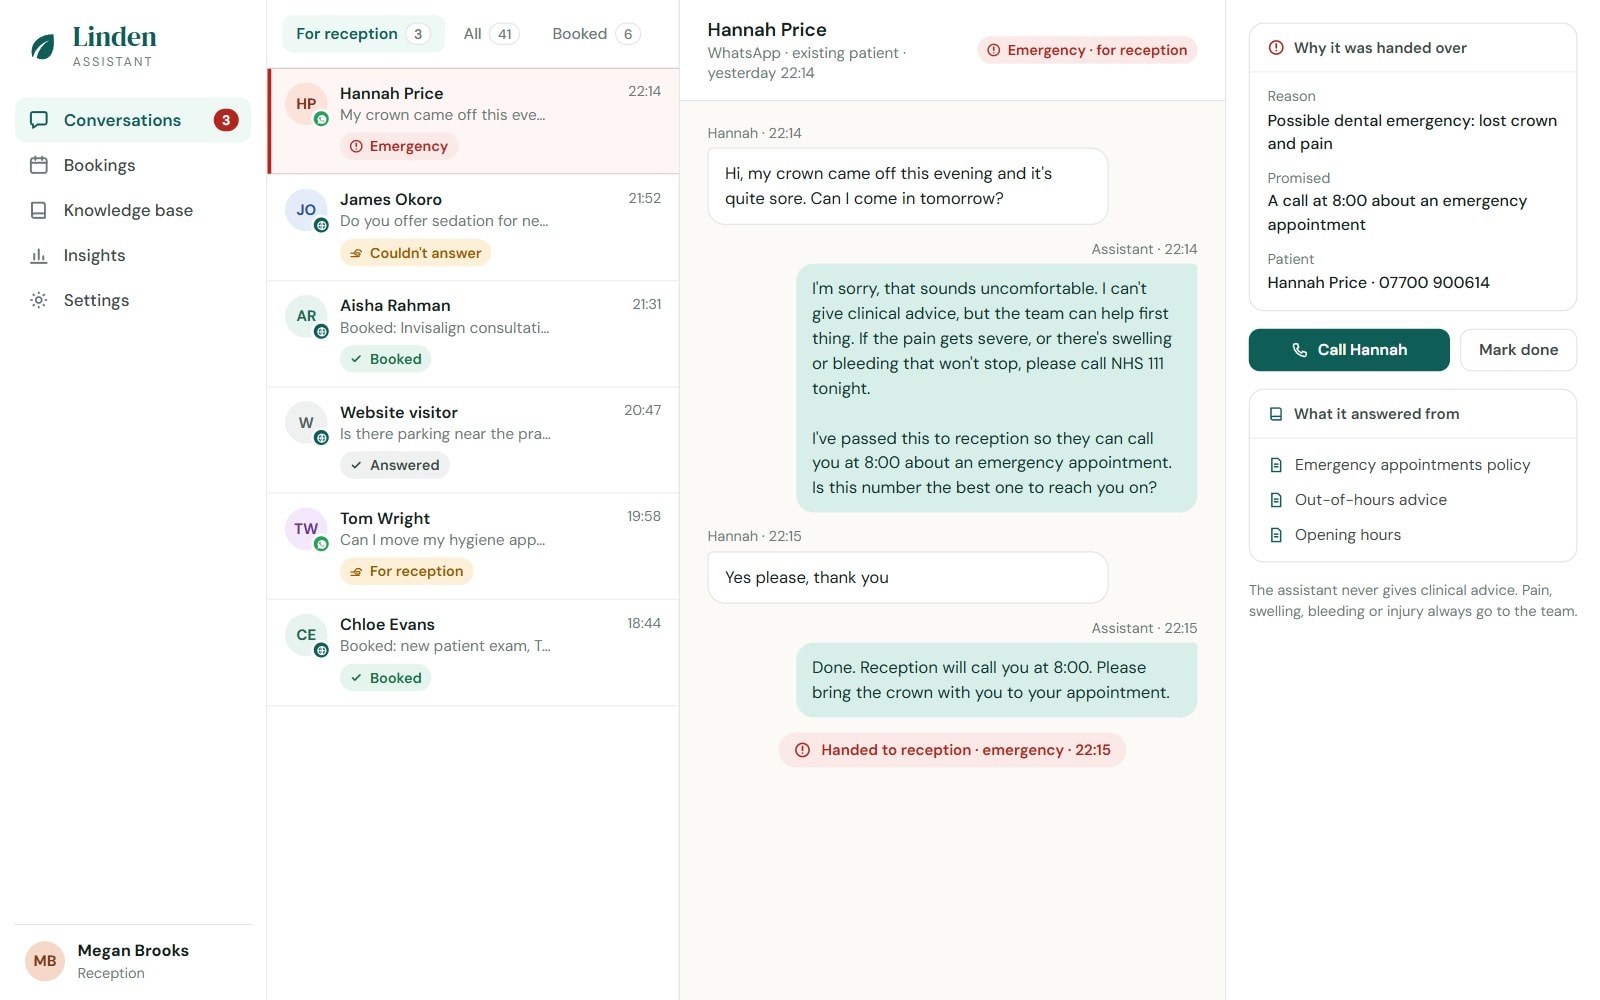1600x1000 pixels.
Task: Click Aisha Rahman AR avatar
Action: click(306, 316)
